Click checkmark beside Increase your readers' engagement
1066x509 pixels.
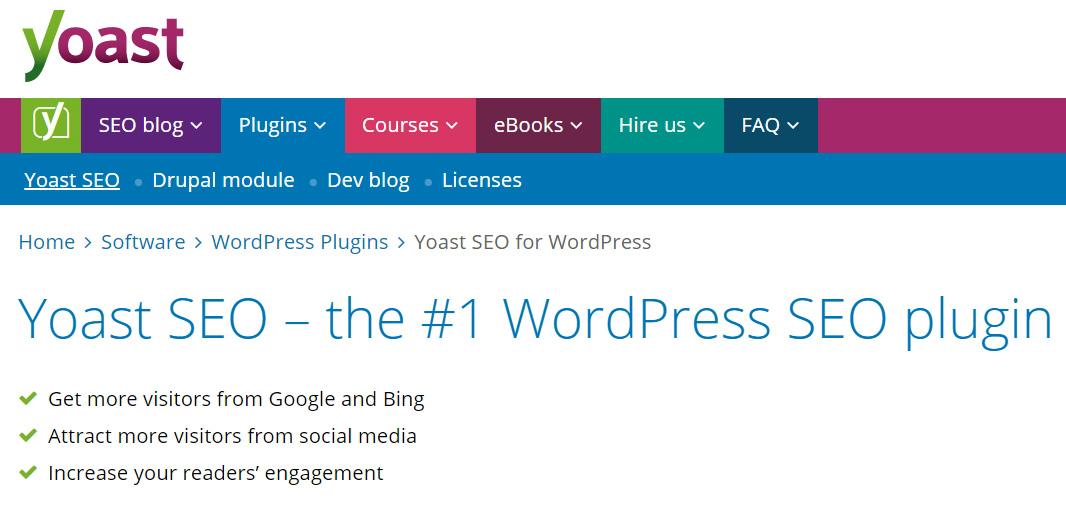tap(28, 471)
